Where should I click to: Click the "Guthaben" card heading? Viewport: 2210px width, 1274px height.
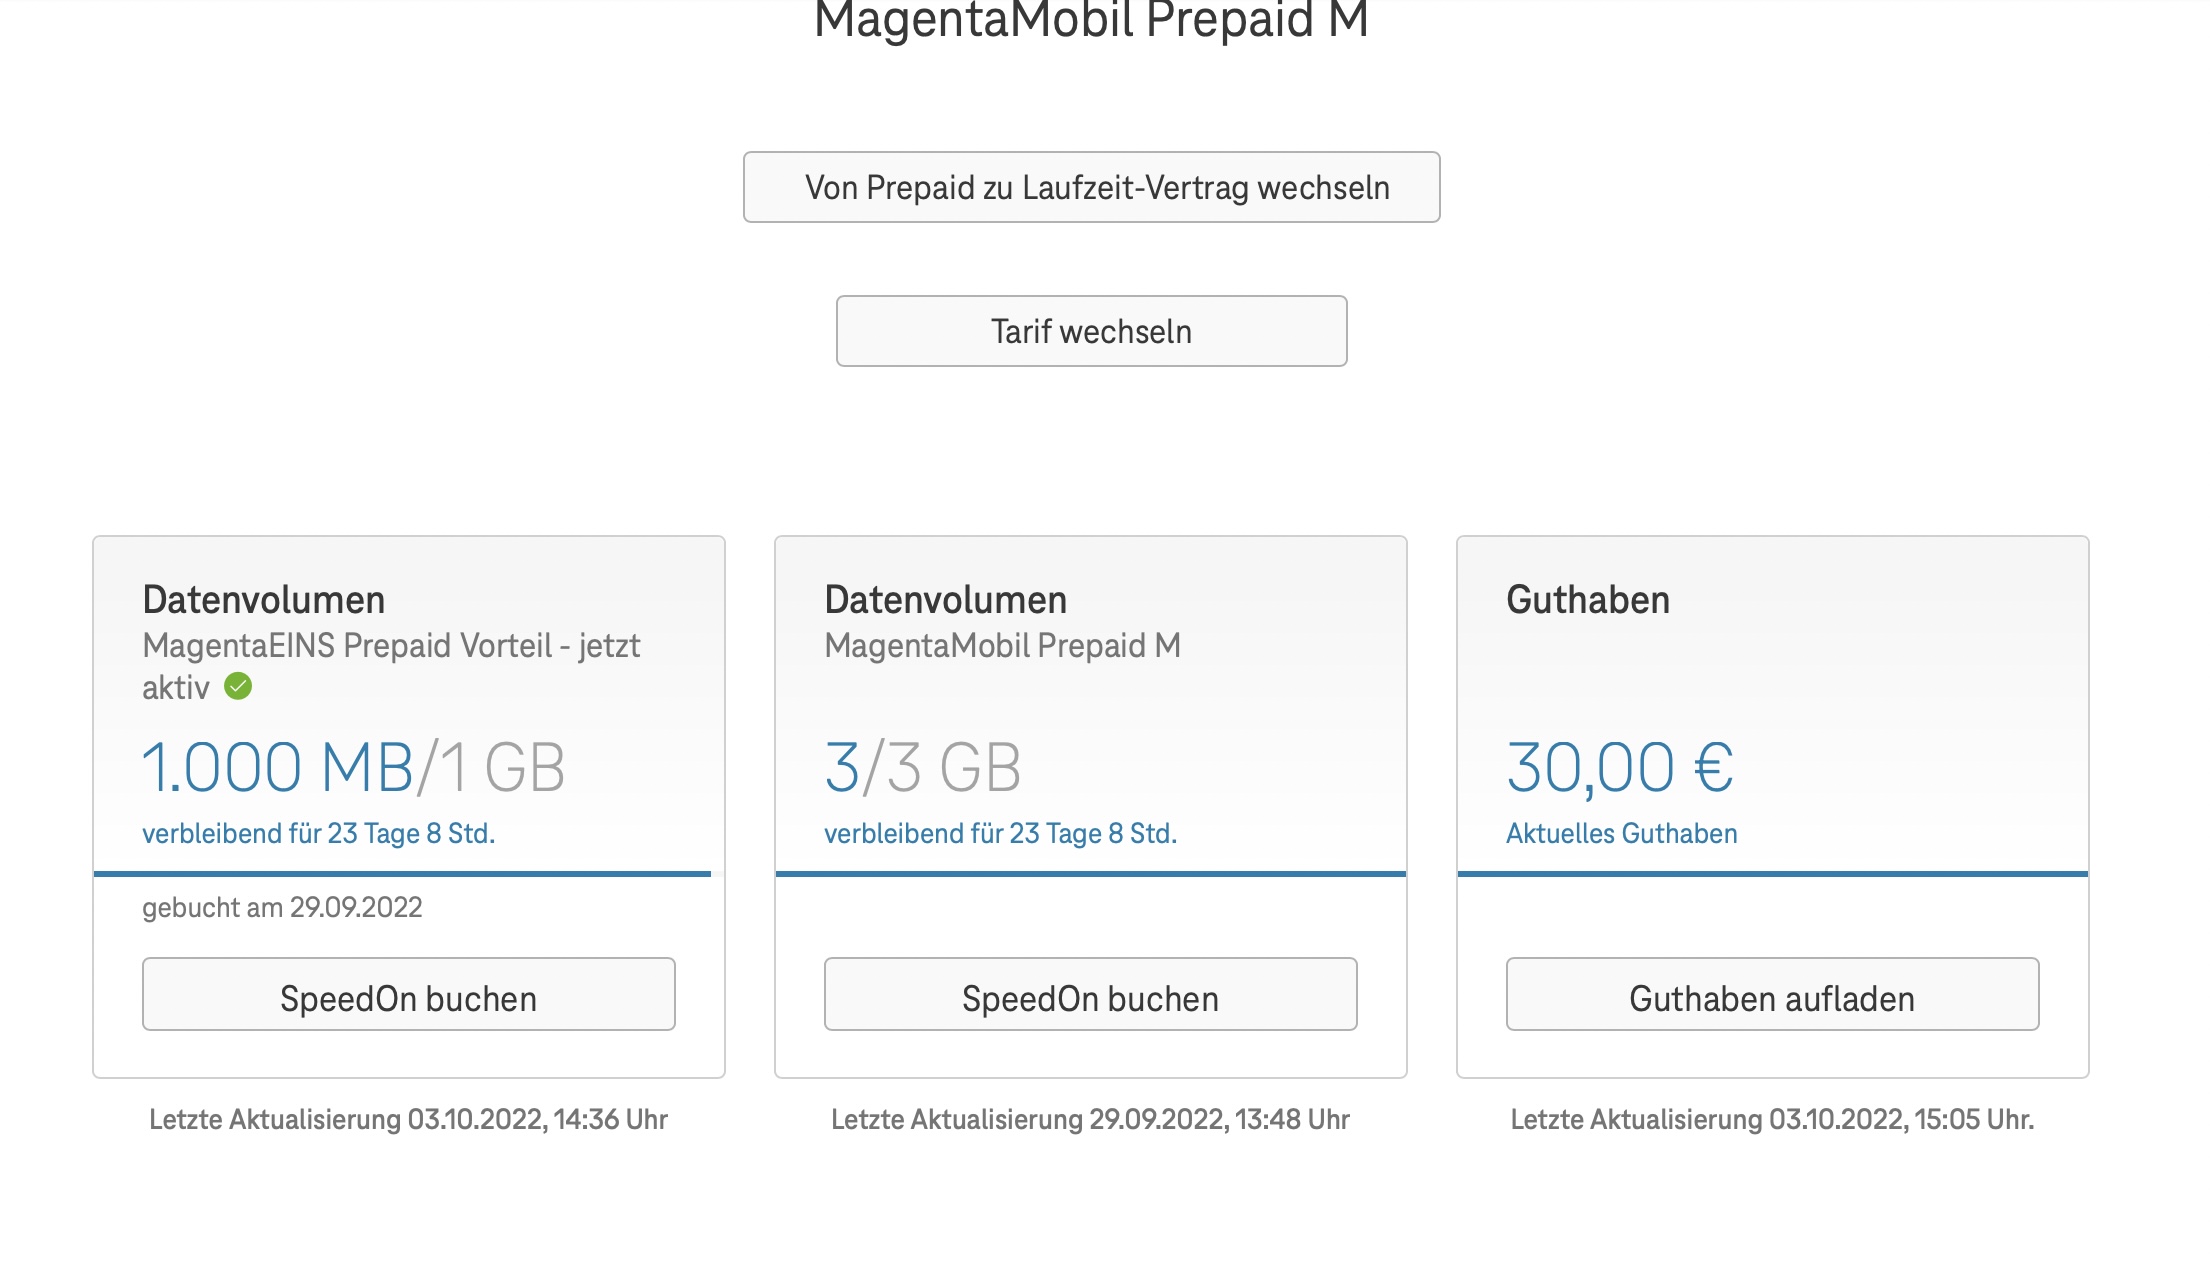pos(1588,600)
